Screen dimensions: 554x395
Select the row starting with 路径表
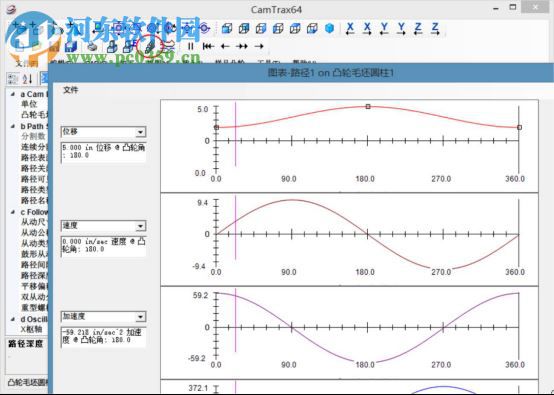(34, 158)
